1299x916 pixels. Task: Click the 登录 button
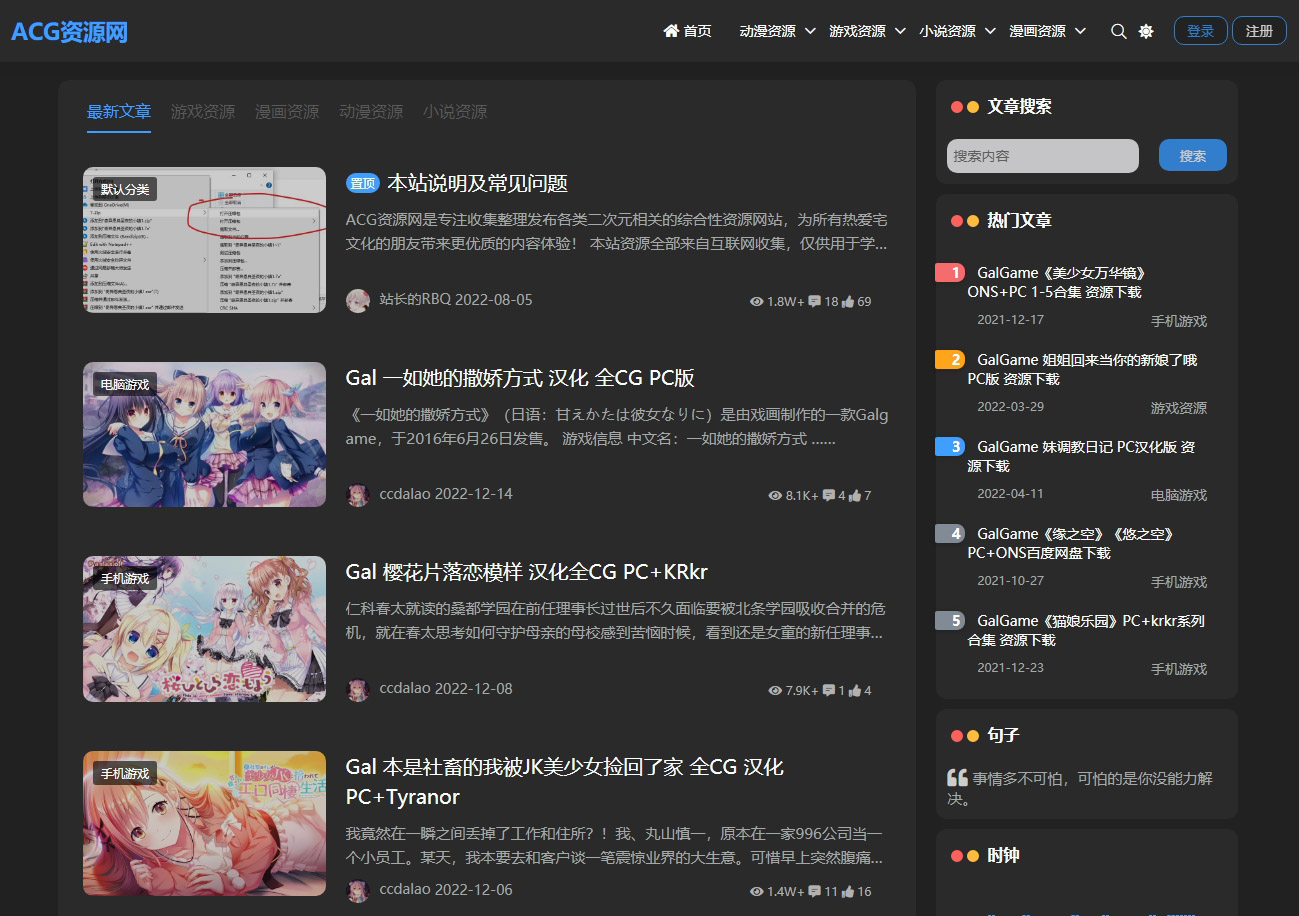[1199, 30]
